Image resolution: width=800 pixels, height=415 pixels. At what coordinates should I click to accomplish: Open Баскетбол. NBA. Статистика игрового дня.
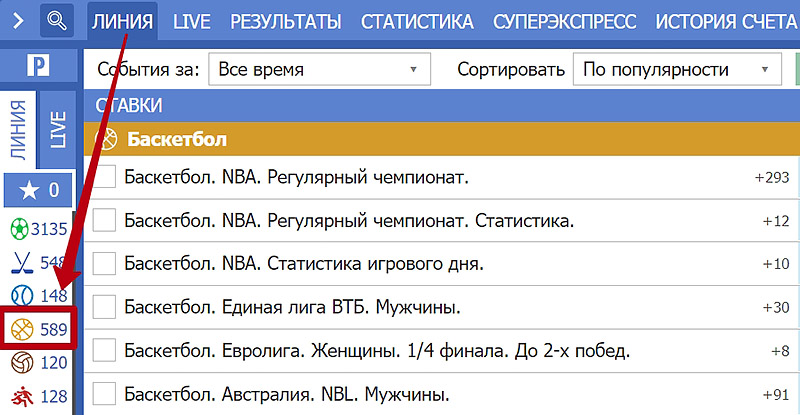304,264
